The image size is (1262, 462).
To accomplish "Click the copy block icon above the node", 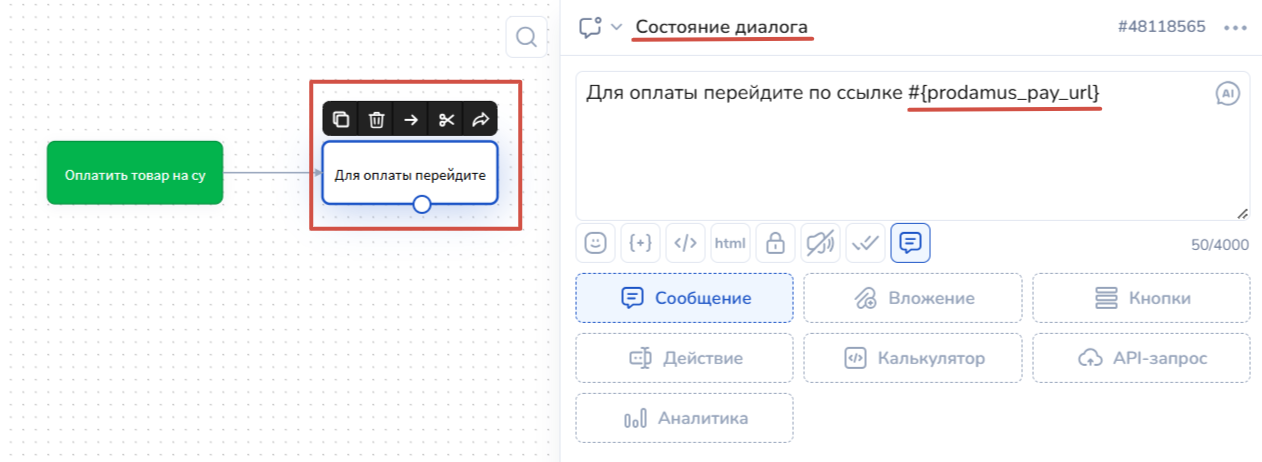I will click(x=341, y=120).
